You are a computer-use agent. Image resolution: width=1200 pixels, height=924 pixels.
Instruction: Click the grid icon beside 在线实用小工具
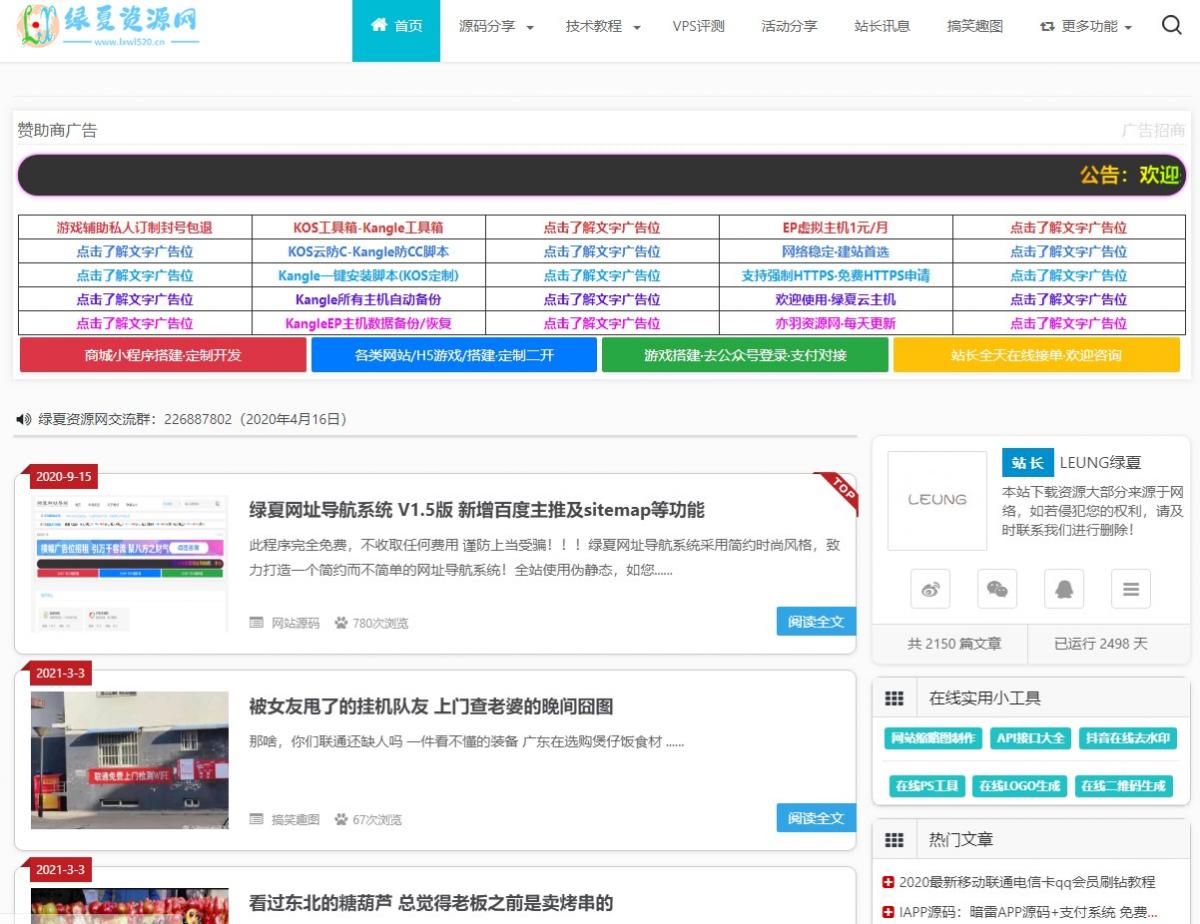(894, 698)
